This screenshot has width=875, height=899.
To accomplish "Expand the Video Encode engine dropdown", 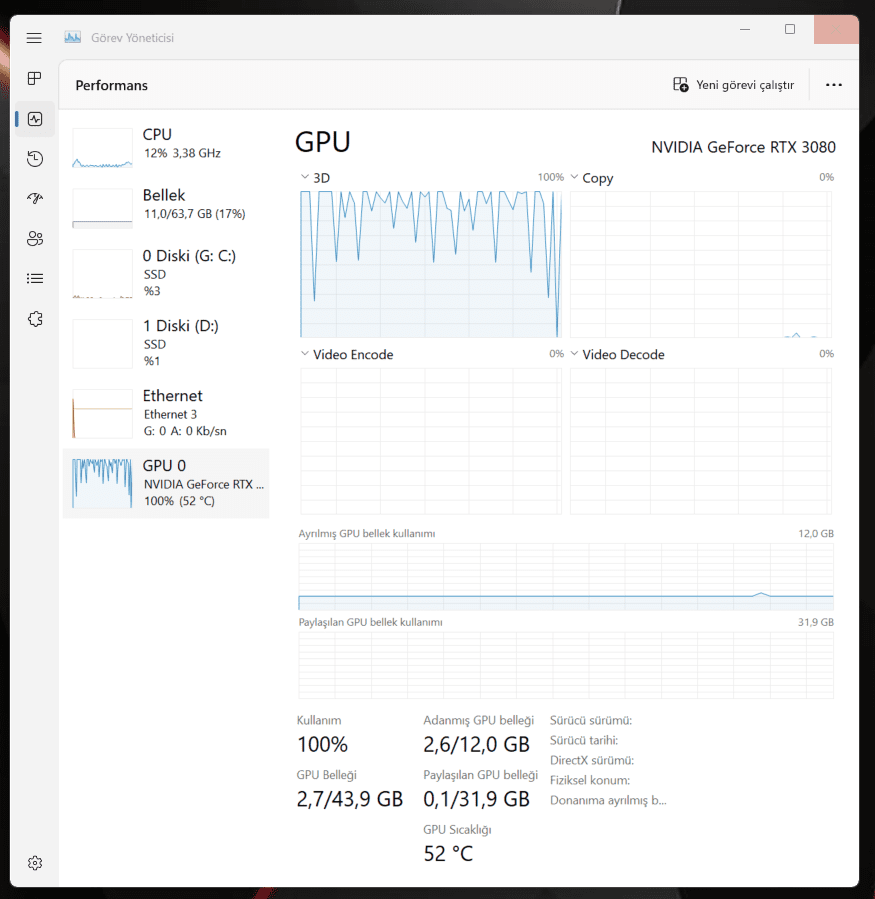I will point(305,355).
